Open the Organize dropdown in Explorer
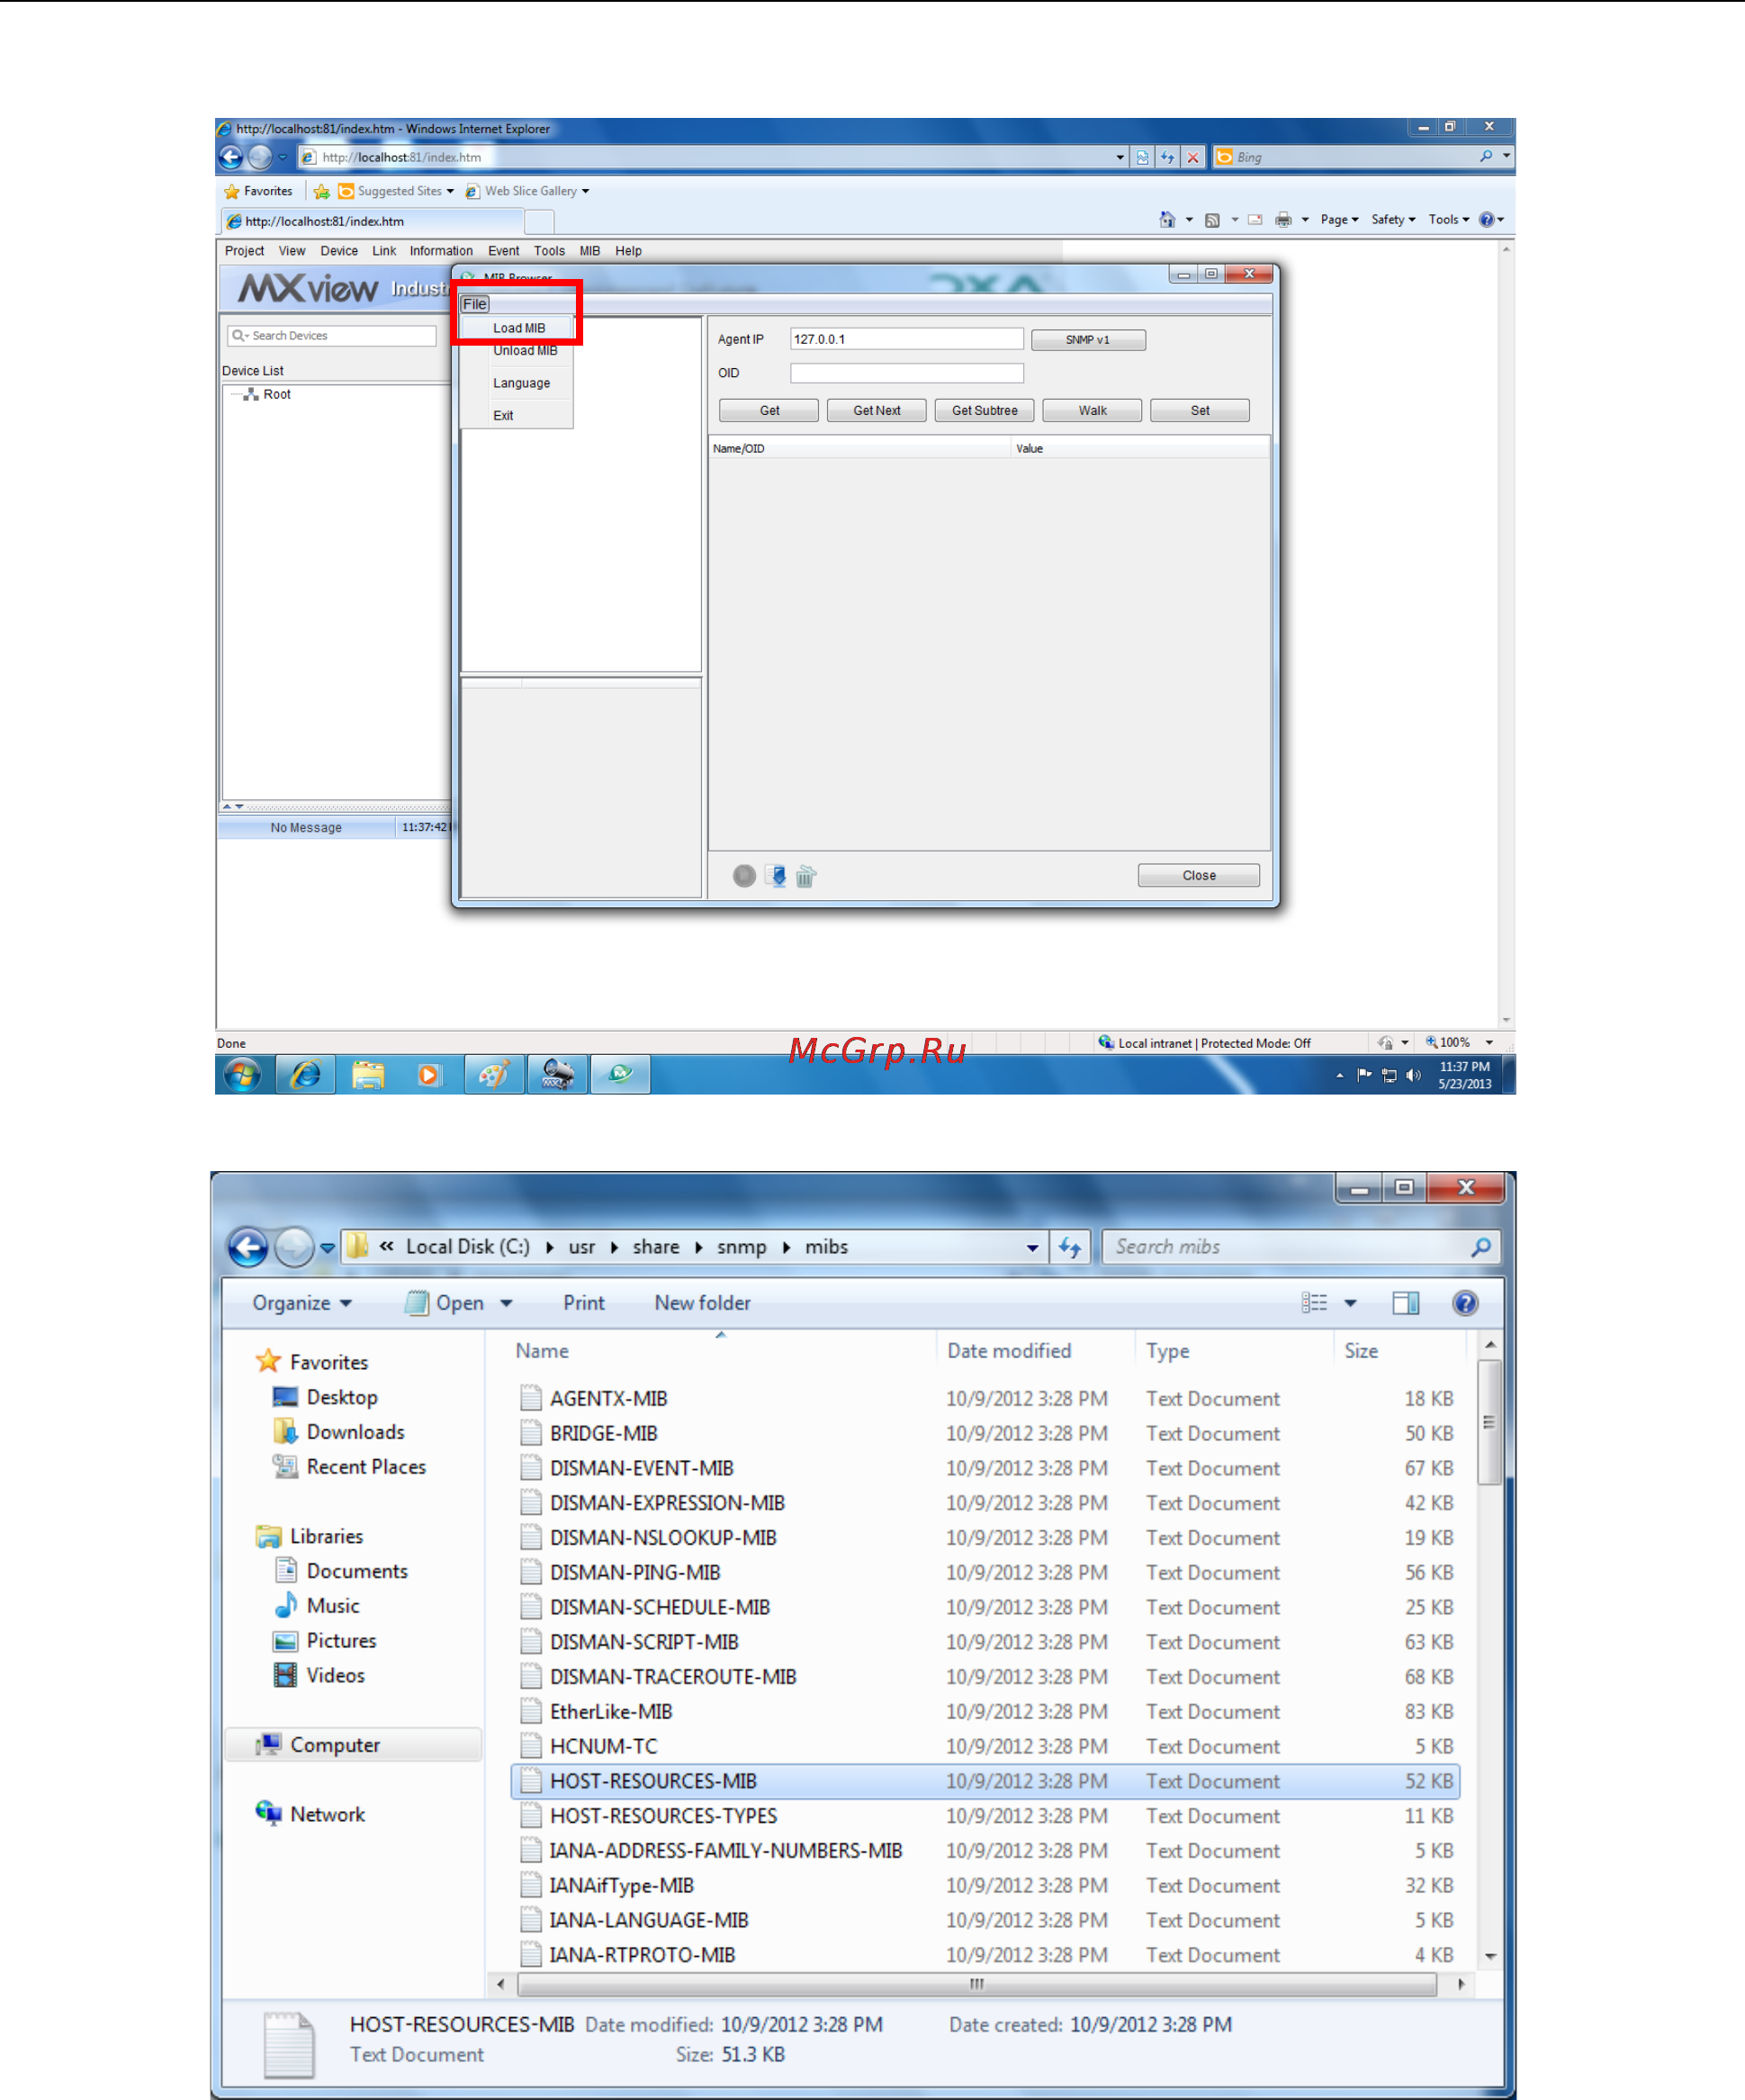 [x=302, y=1303]
